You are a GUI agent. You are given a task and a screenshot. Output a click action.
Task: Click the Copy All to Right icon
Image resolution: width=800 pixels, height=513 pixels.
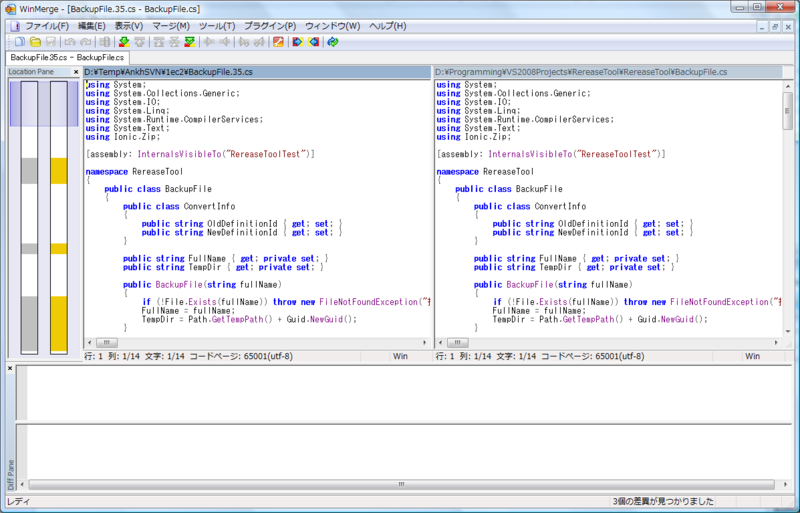(x=297, y=42)
